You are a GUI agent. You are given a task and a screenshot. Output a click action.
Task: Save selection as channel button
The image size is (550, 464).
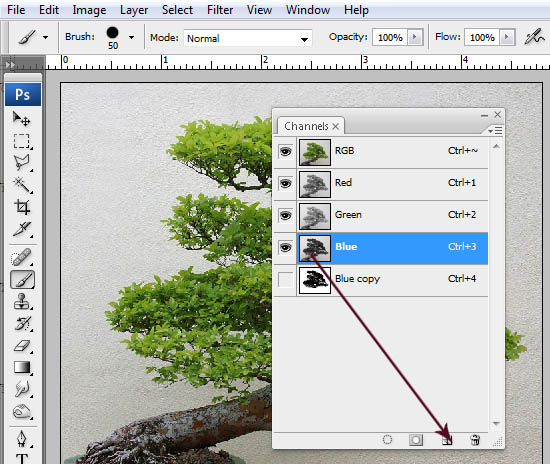pos(416,440)
